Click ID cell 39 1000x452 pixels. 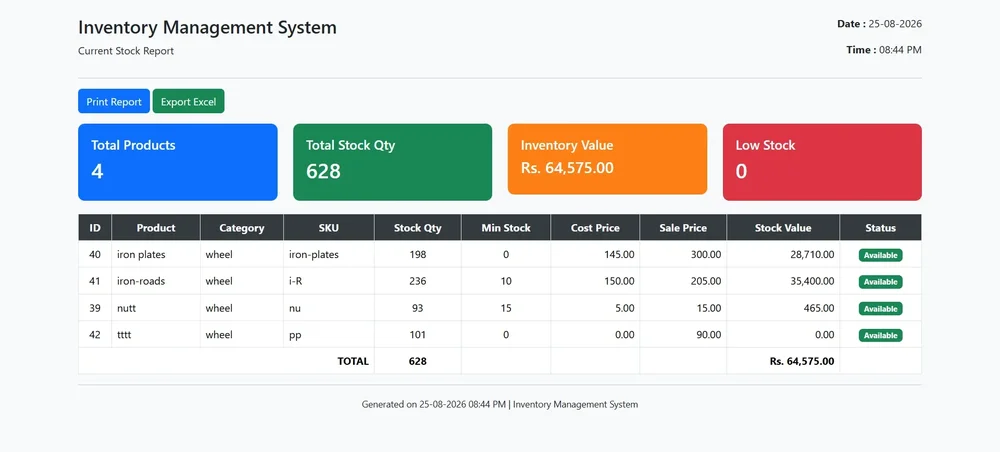click(95, 308)
